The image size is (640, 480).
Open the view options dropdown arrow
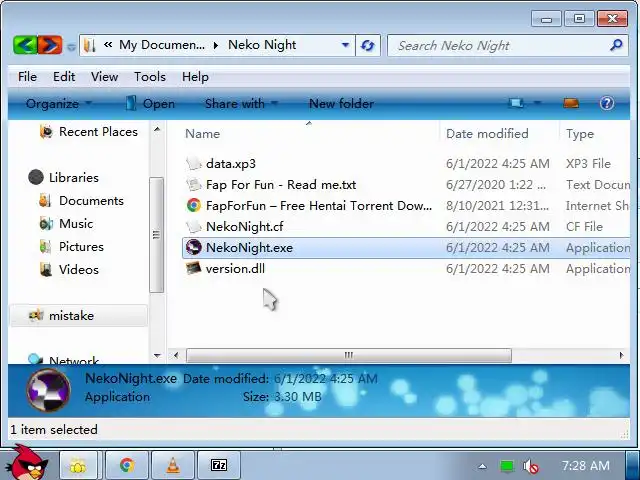pyautogui.click(x=537, y=103)
